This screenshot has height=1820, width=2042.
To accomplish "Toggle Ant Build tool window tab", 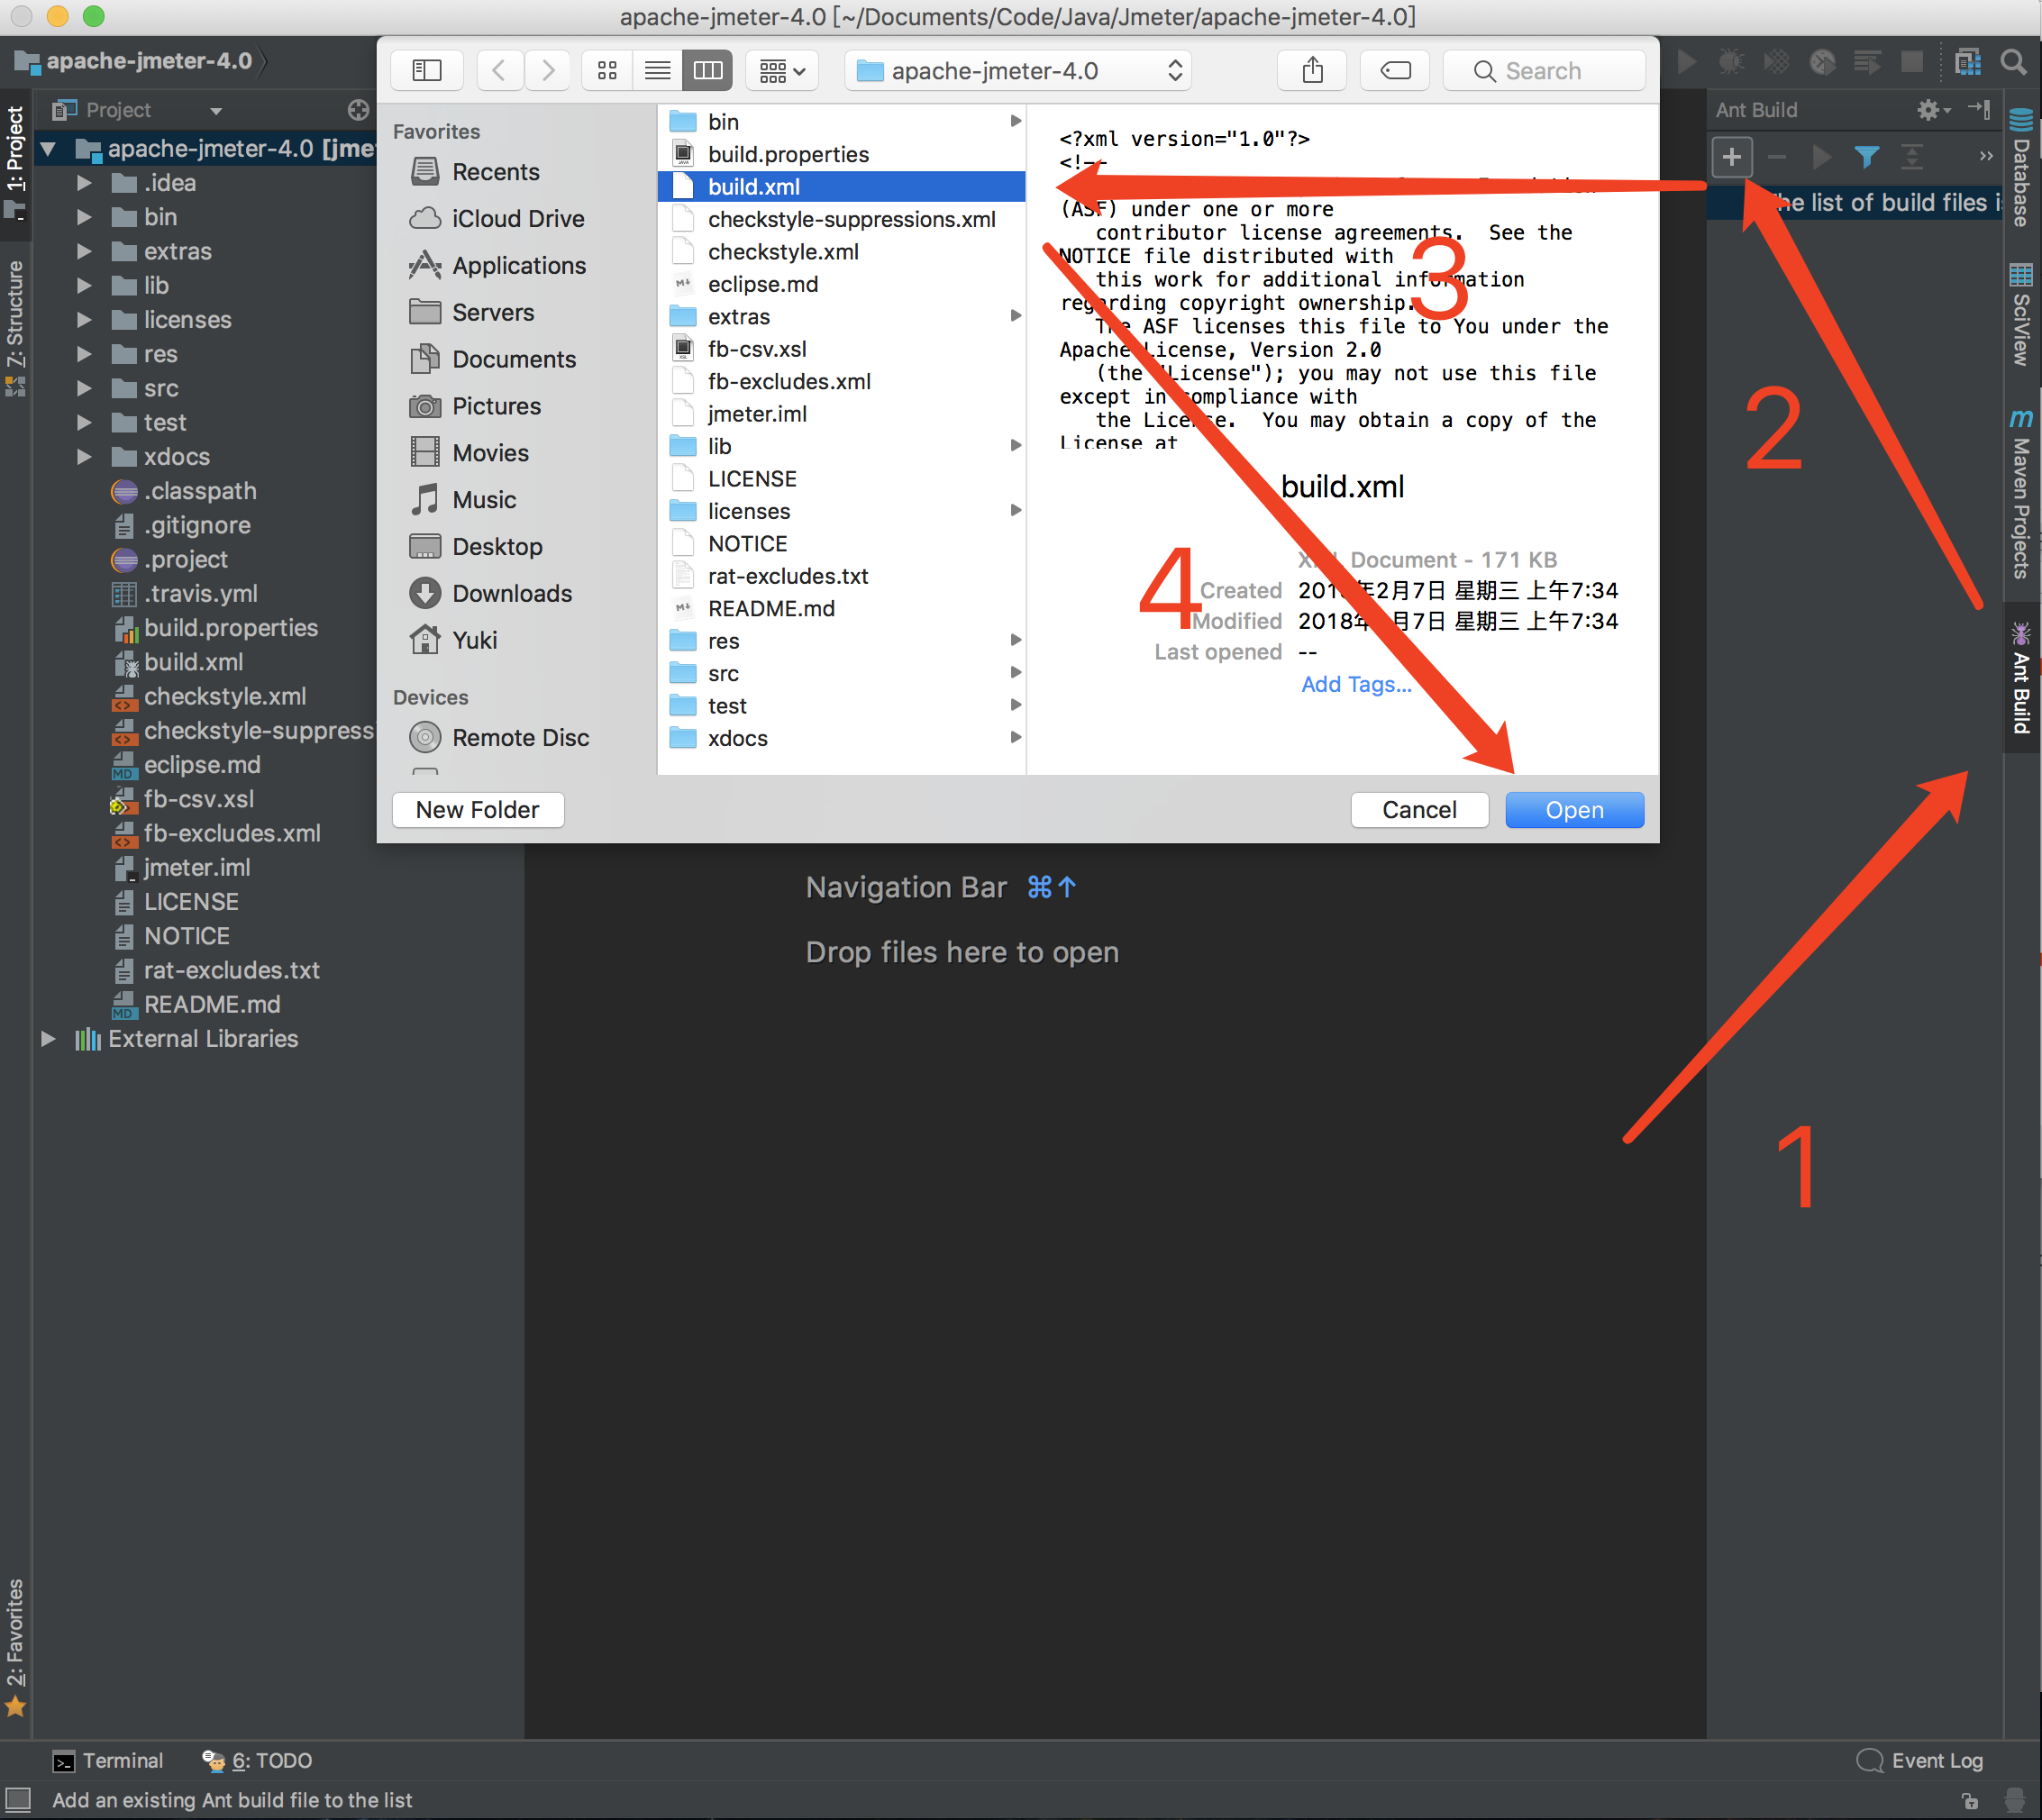I will [x=2022, y=679].
